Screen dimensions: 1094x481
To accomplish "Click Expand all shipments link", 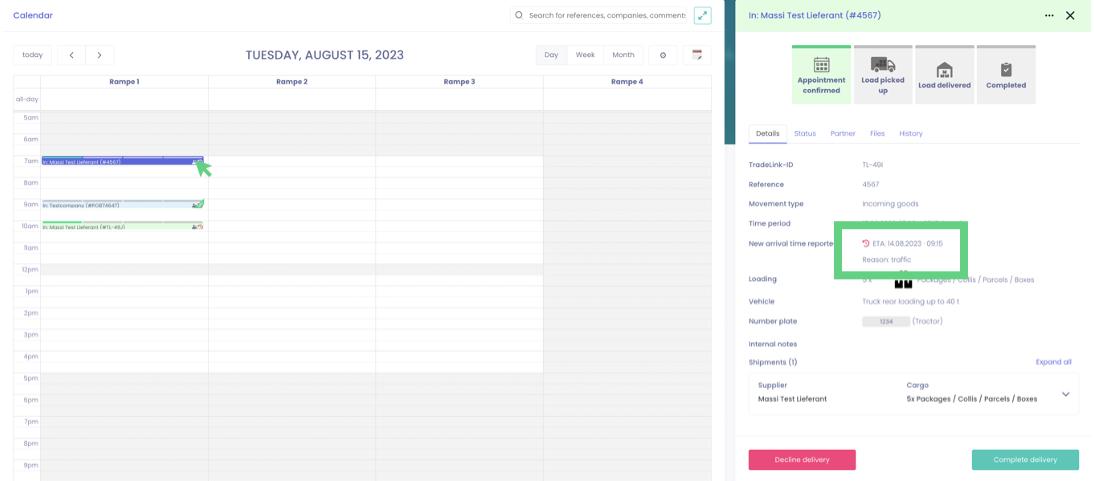I will pos(1053,362).
